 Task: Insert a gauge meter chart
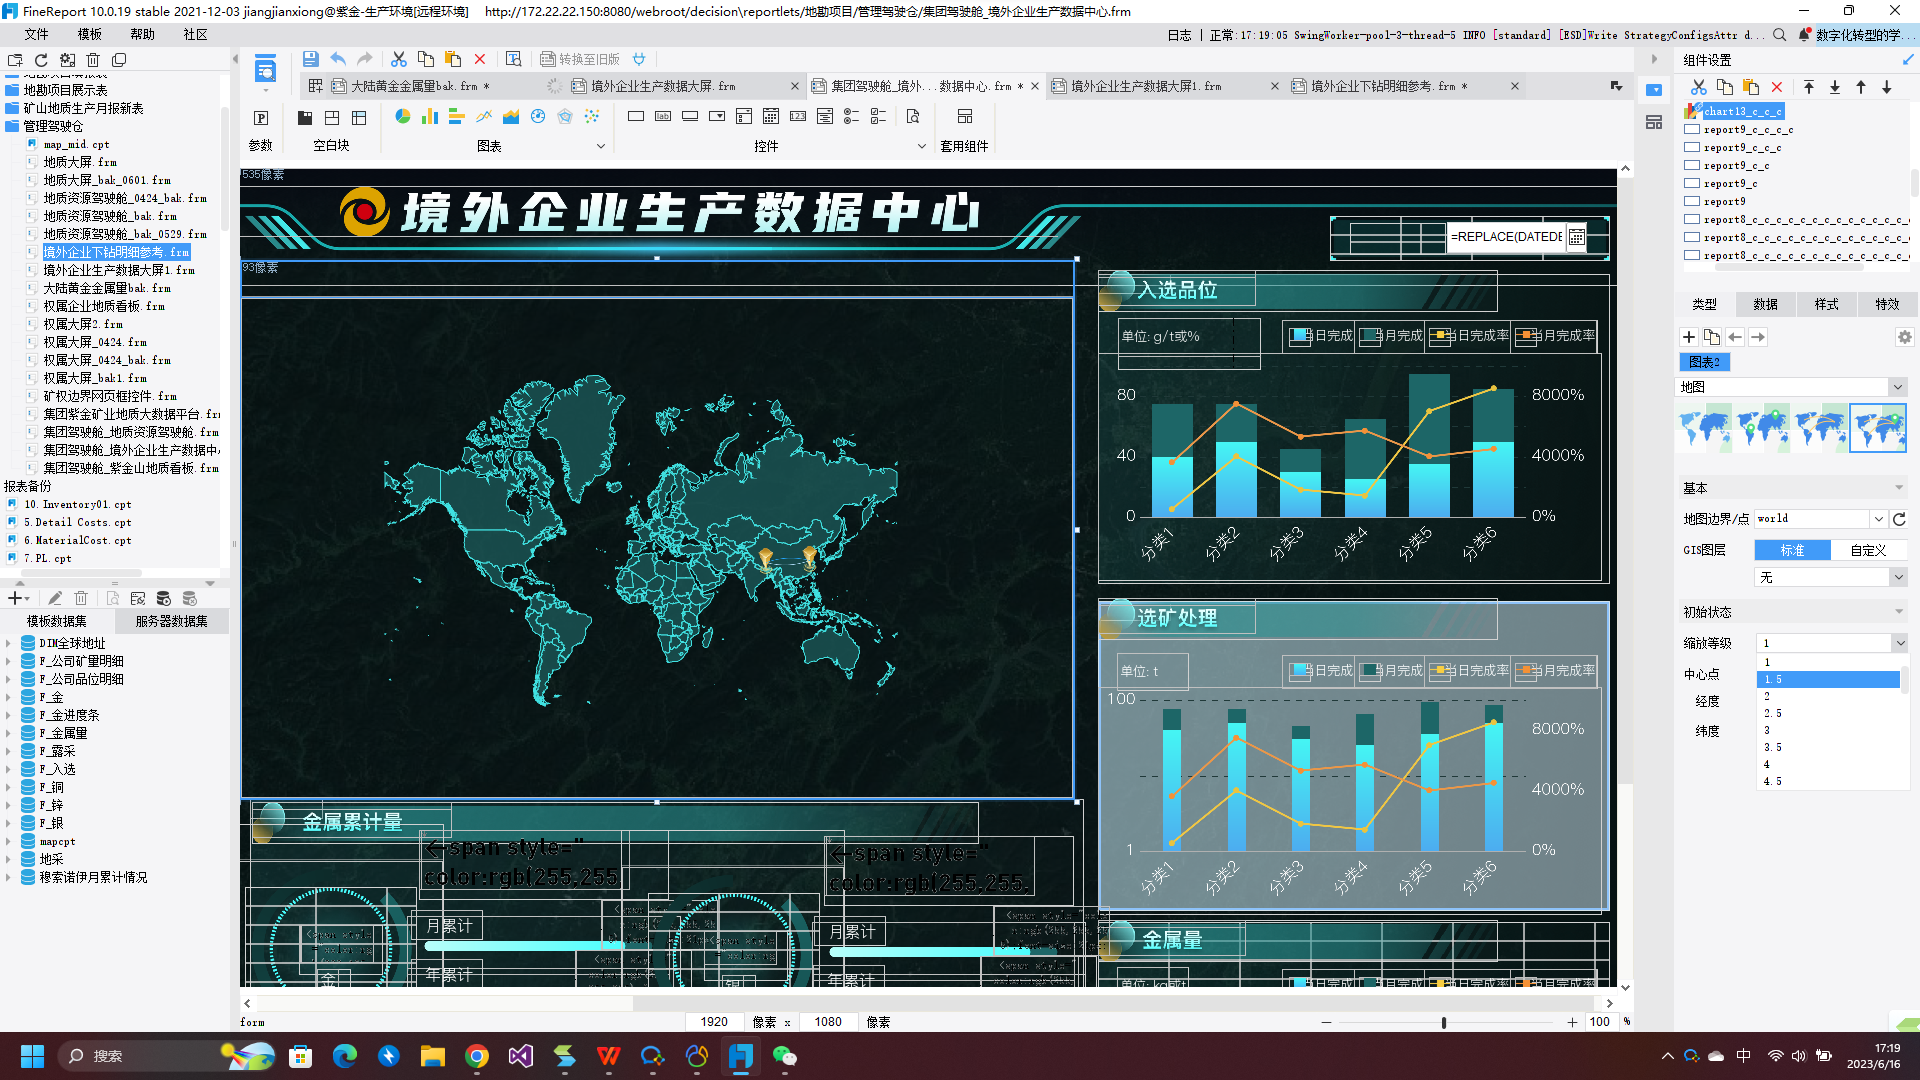[x=538, y=117]
